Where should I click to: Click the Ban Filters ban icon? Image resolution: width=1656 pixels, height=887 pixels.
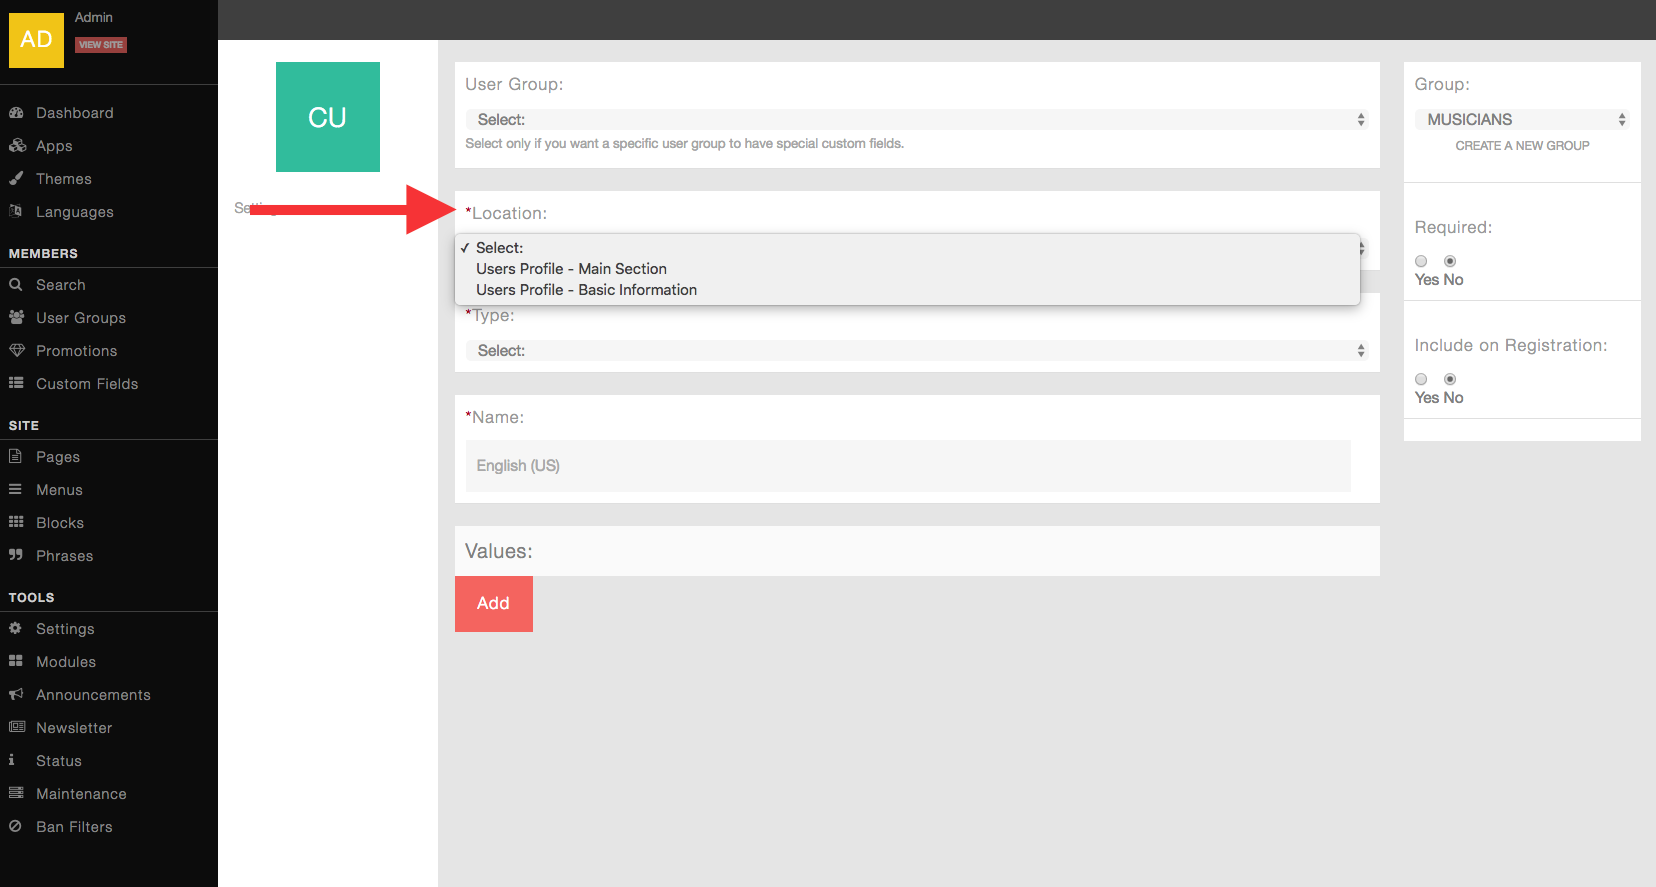coord(15,826)
